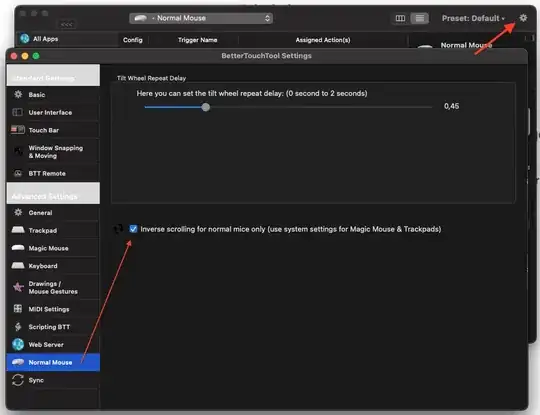The height and width of the screenshot is (415, 540).
Task: Click the Magic Mouse icon
Action: tap(18, 248)
